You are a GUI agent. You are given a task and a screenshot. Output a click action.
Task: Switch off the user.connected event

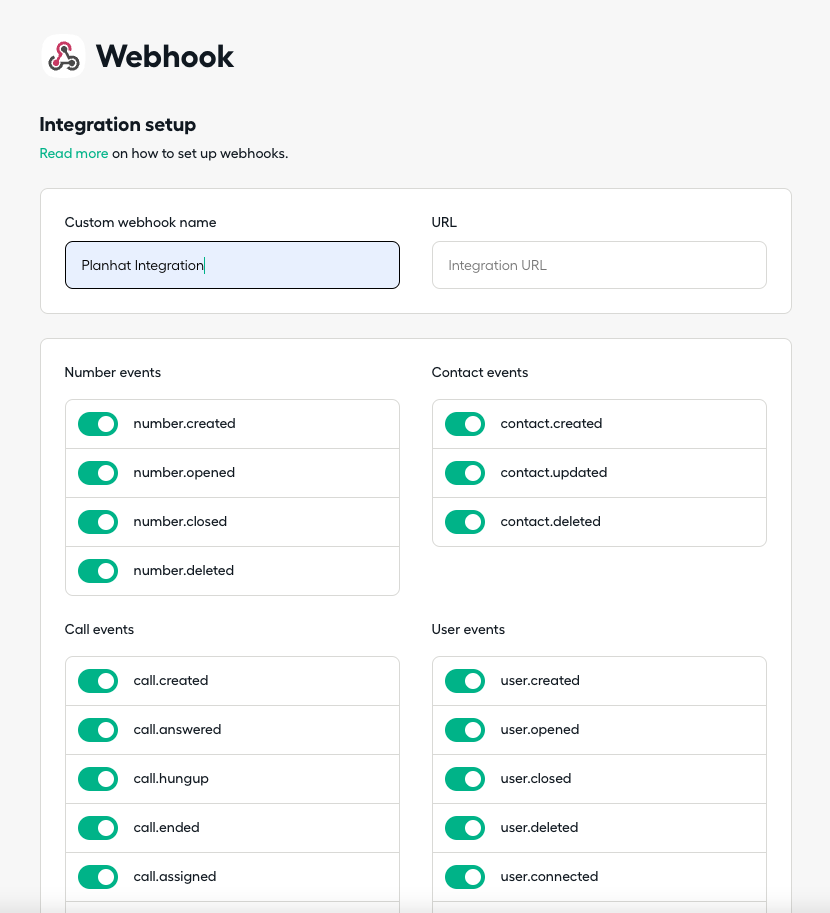pyautogui.click(x=465, y=876)
